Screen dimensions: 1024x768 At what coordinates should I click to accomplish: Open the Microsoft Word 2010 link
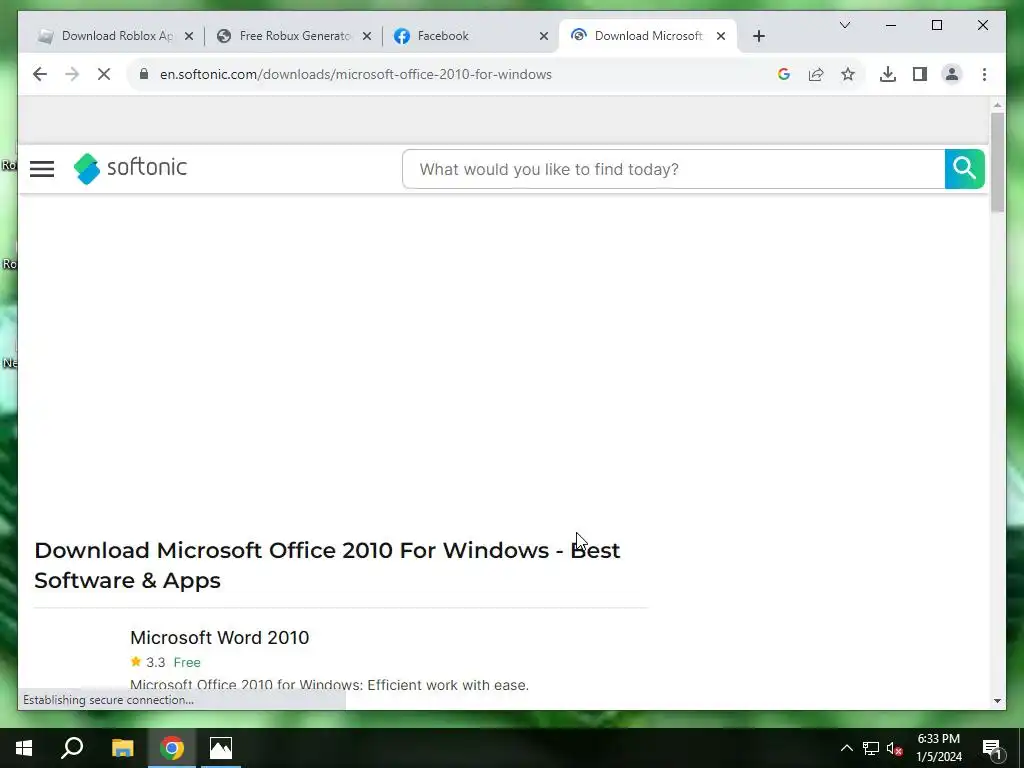219,637
